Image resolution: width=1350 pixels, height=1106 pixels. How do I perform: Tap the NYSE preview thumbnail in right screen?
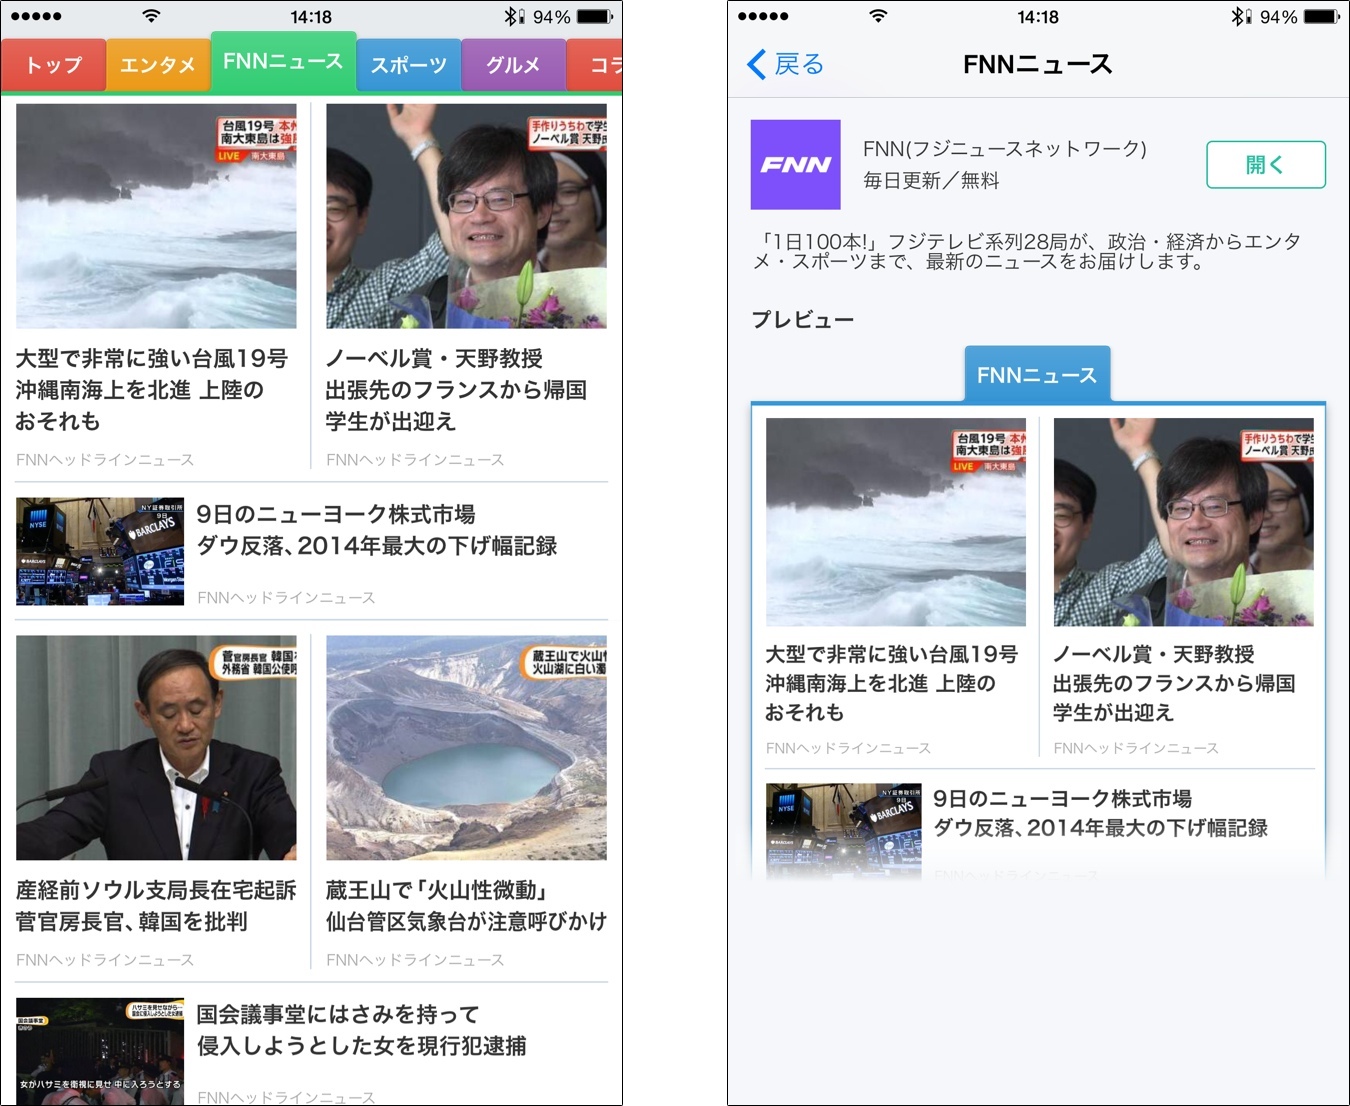(844, 832)
